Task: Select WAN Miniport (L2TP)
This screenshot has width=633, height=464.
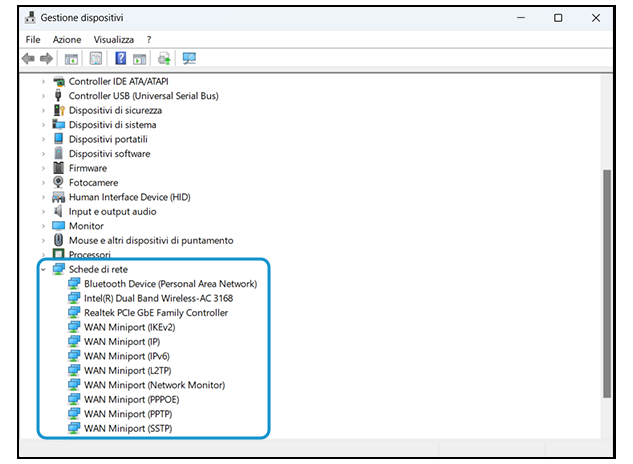Action: 128,371
